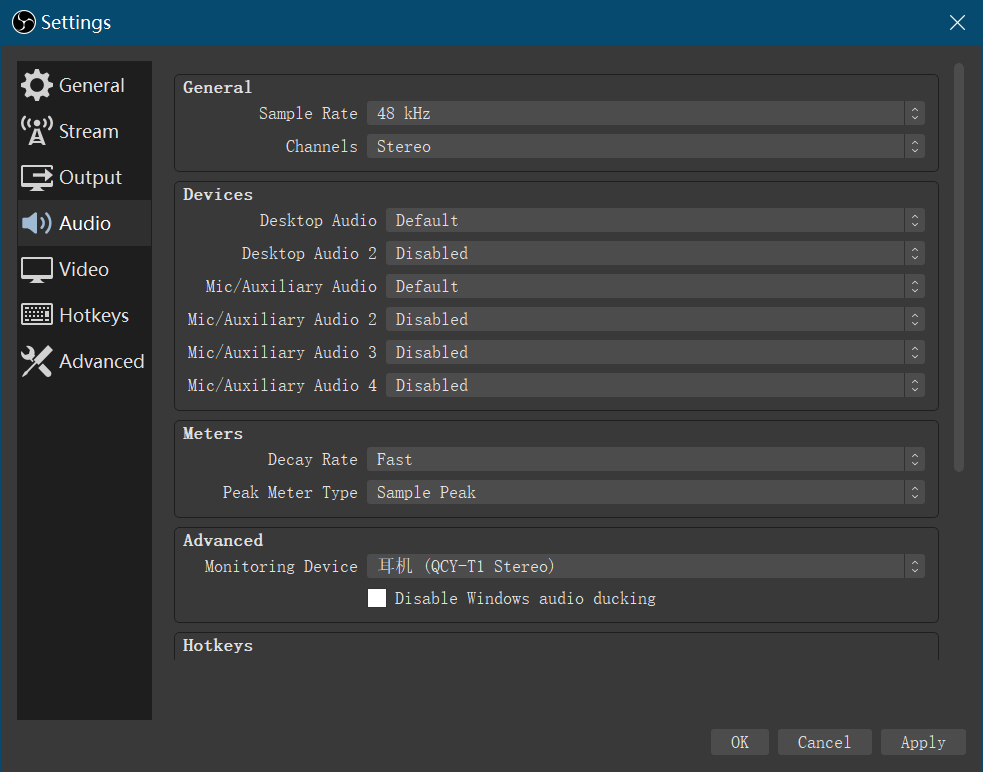The width and height of the screenshot is (983, 772).
Task: Open Video settings via monitor icon
Action: tap(36, 269)
